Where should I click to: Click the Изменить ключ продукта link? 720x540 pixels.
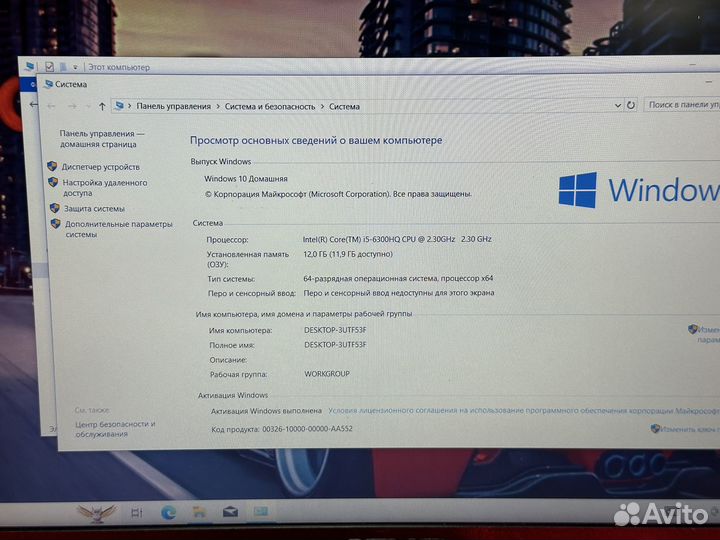(688, 429)
